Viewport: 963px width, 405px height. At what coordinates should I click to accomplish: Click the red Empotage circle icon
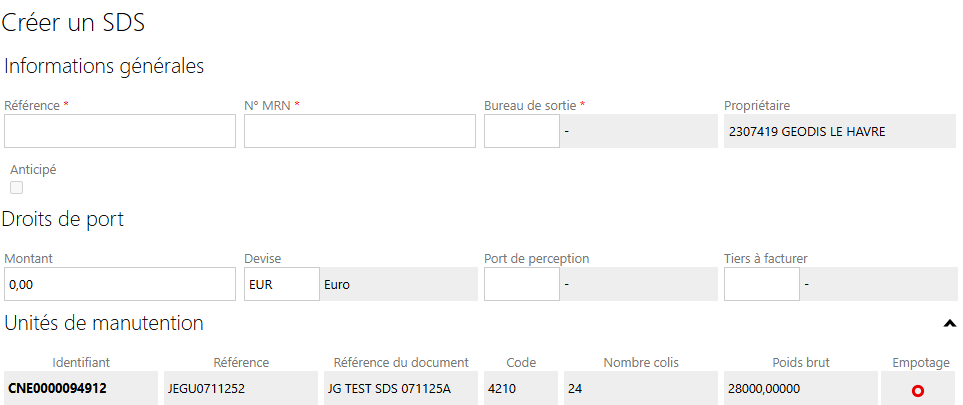918,390
